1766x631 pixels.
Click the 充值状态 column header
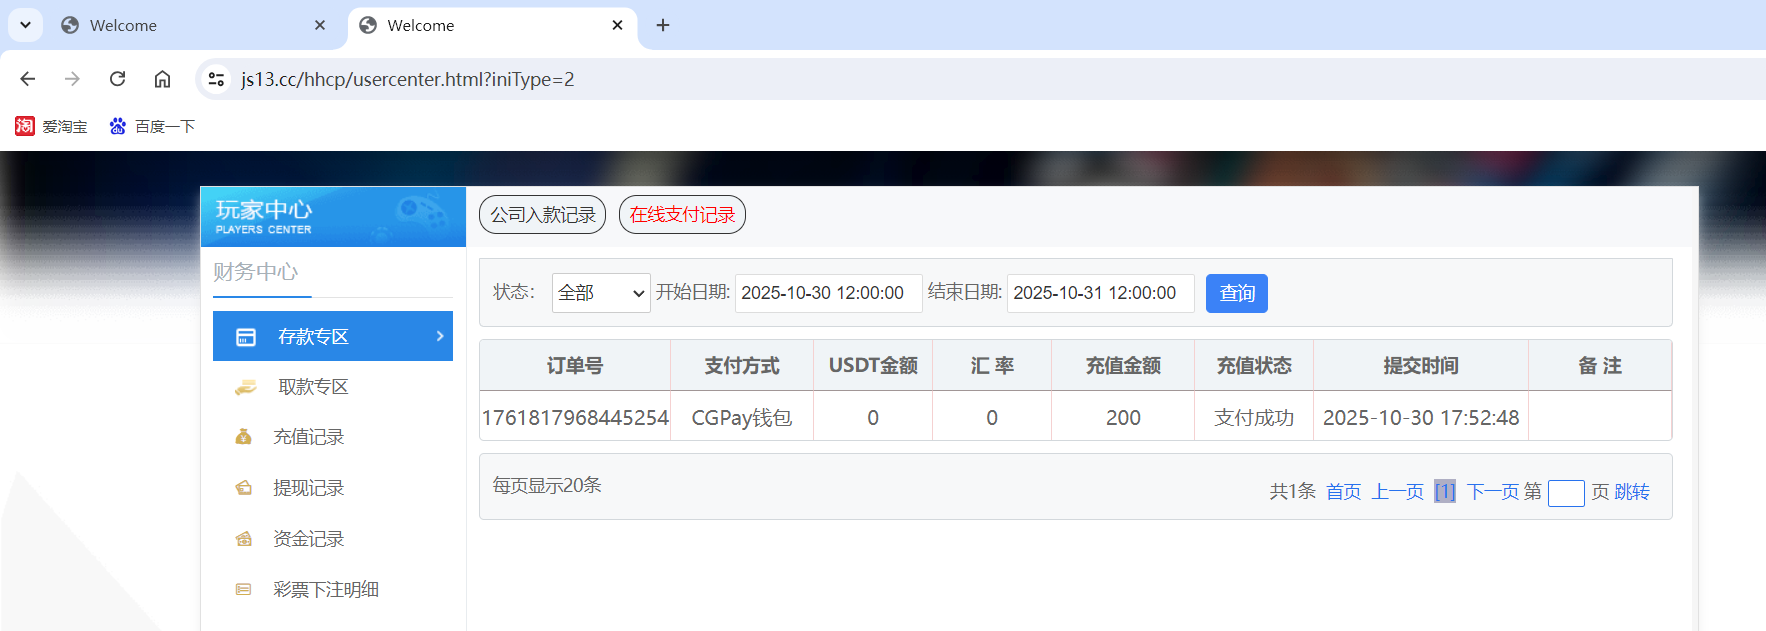click(1254, 366)
